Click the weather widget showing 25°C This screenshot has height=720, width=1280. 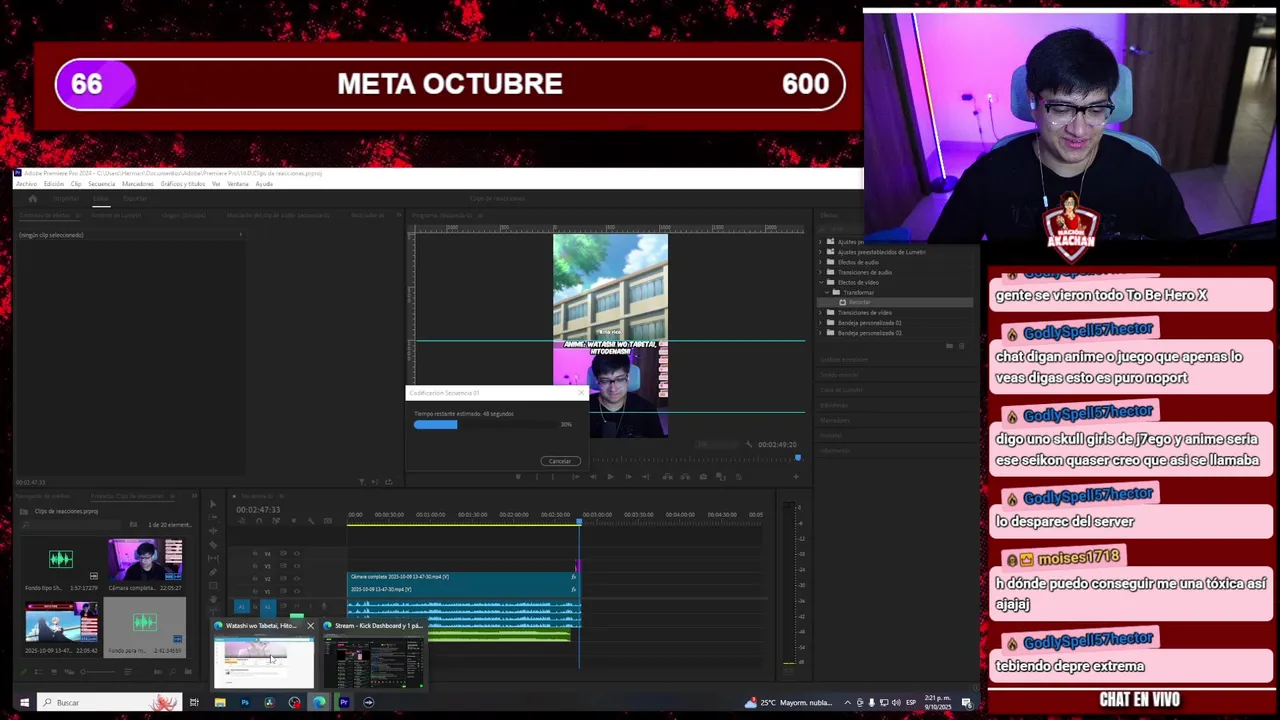(x=789, y=702)
